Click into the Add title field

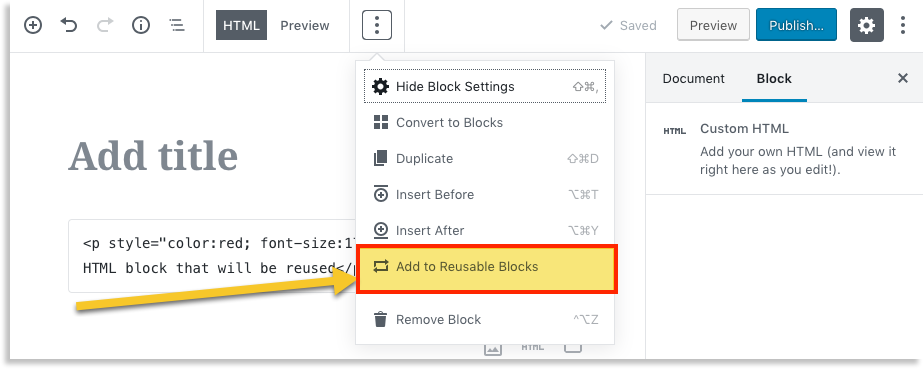pyautogui.click(x=154, y=155)
